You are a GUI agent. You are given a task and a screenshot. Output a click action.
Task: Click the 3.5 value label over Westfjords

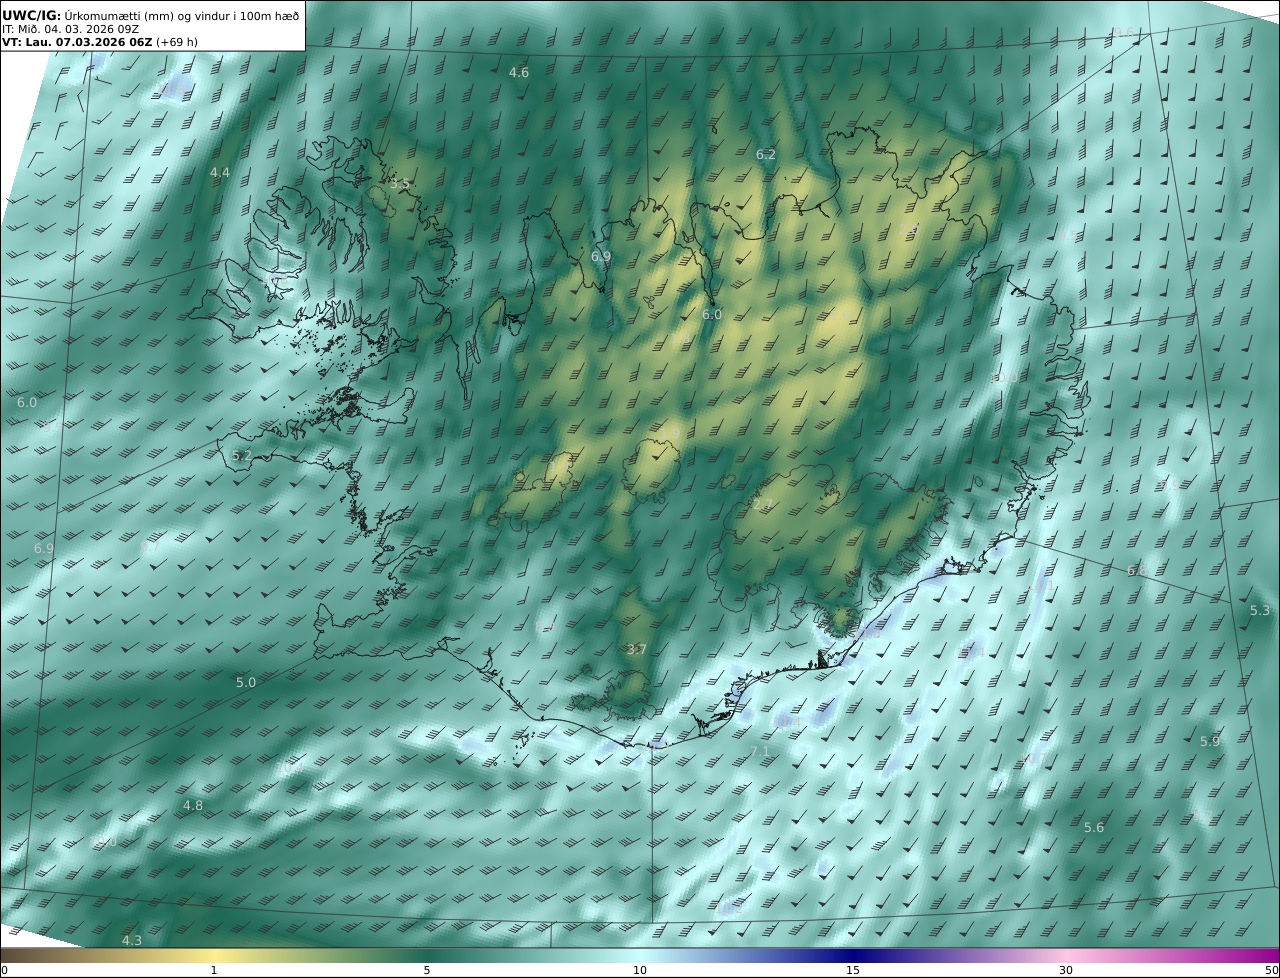point(400,184)
